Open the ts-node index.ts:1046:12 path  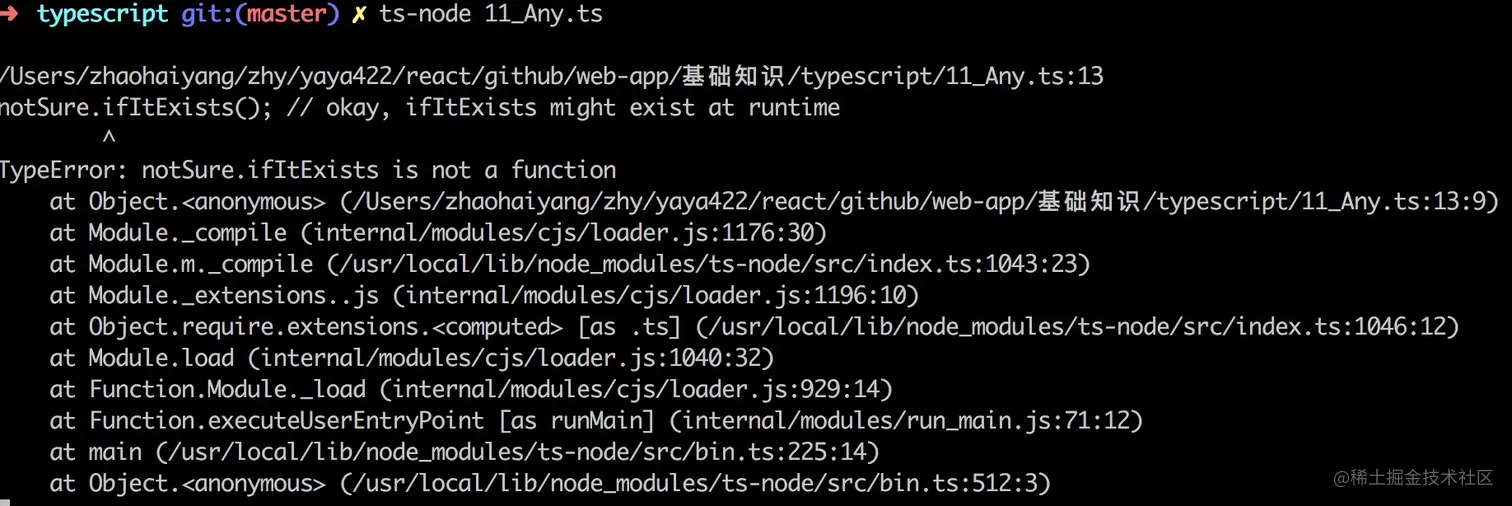coord(1078,326)
